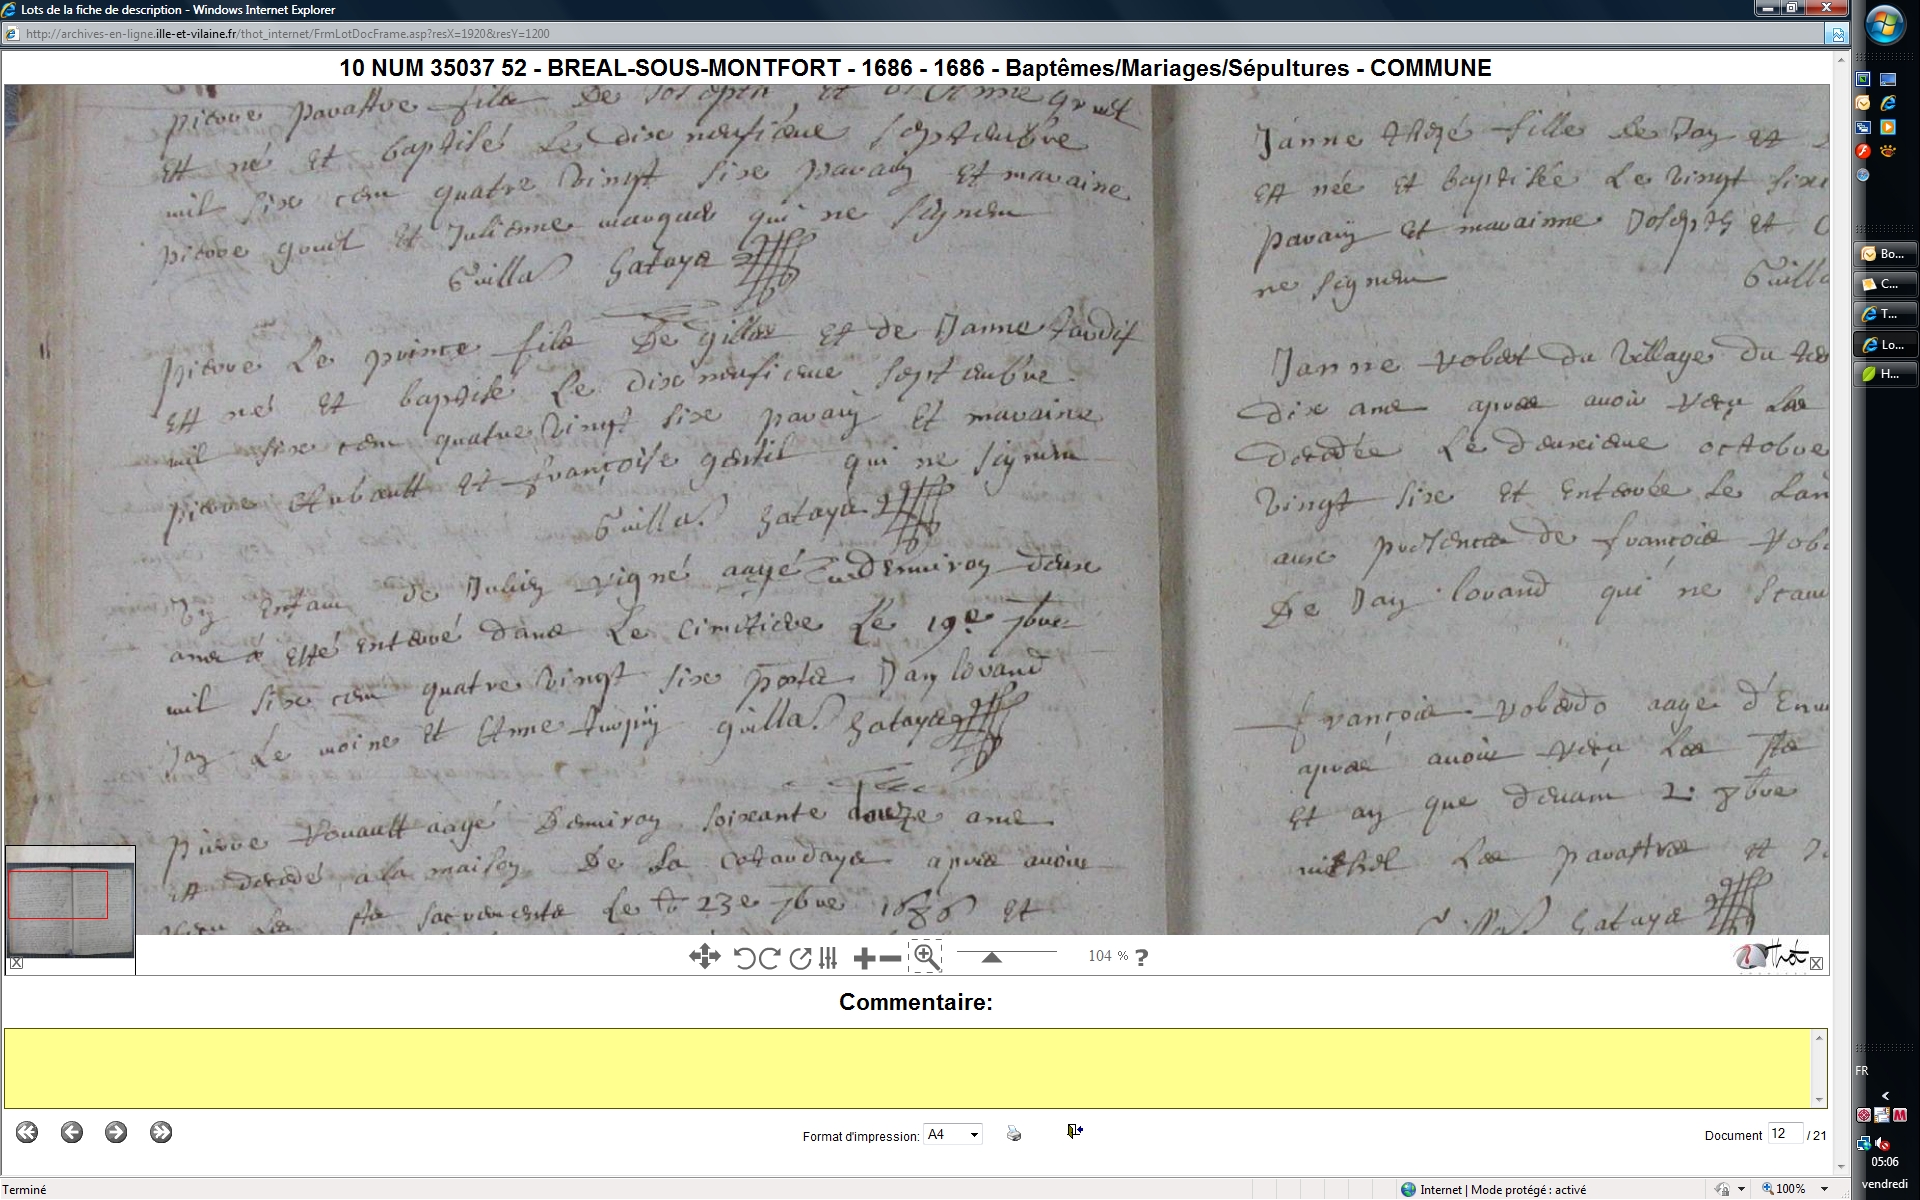Zoom out with the minus icon
1920x1200 pixels.
[x=890, y=958]
